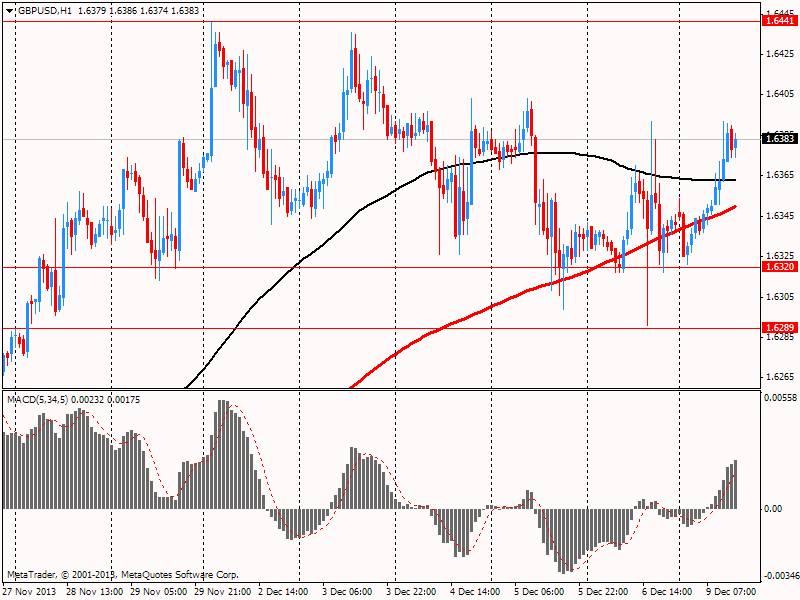Select the MACD scale value -0.00346
The width and height of the screenshot is (800, 600).
(x=780, y=576)
